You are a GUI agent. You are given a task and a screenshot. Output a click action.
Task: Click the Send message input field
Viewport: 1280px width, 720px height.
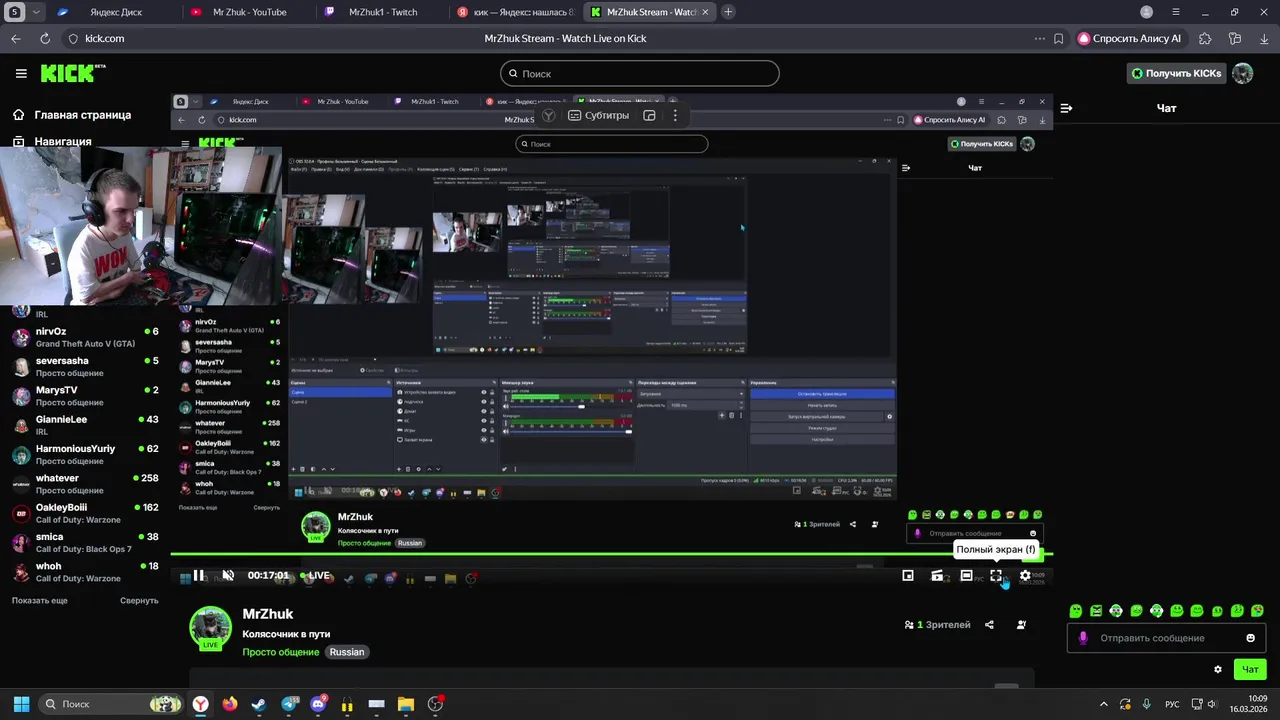click(1165, 638)
